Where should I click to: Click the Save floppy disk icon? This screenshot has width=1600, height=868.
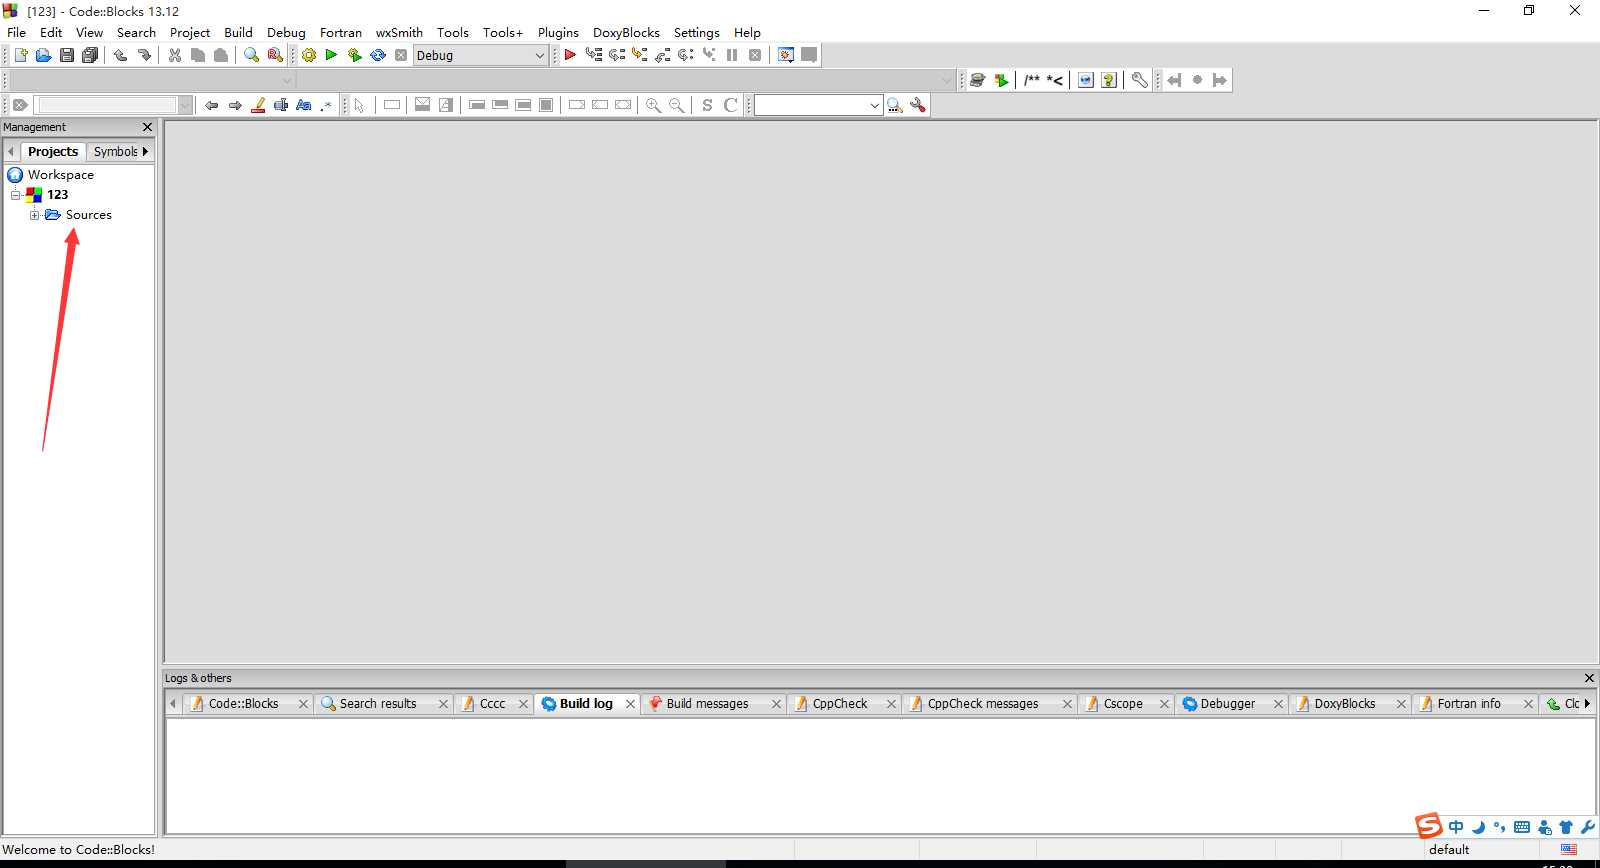click(66, 55)
